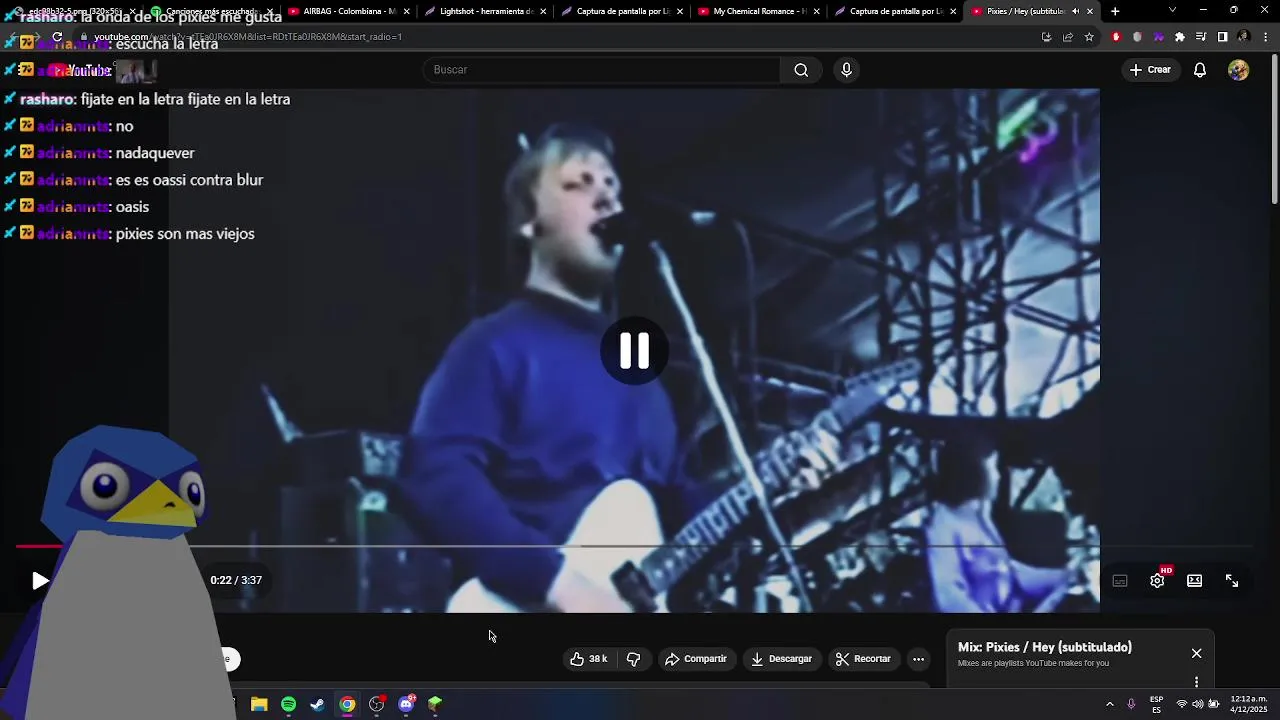Click the taskbar microphone tray icon
This screenshot has height=720, width=1280.
(x=1131, y=704)
